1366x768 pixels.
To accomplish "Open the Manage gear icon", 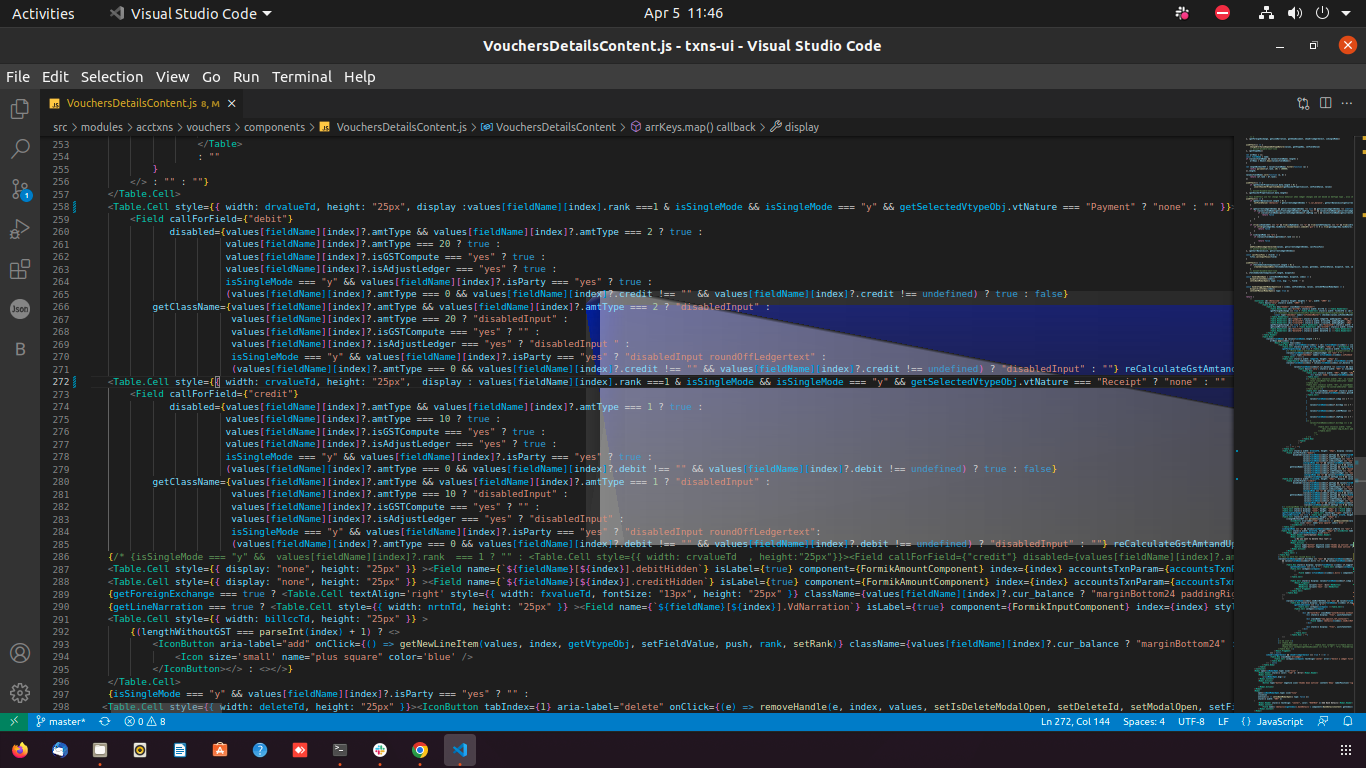I will pyautogui.click(x=19, y=692).
